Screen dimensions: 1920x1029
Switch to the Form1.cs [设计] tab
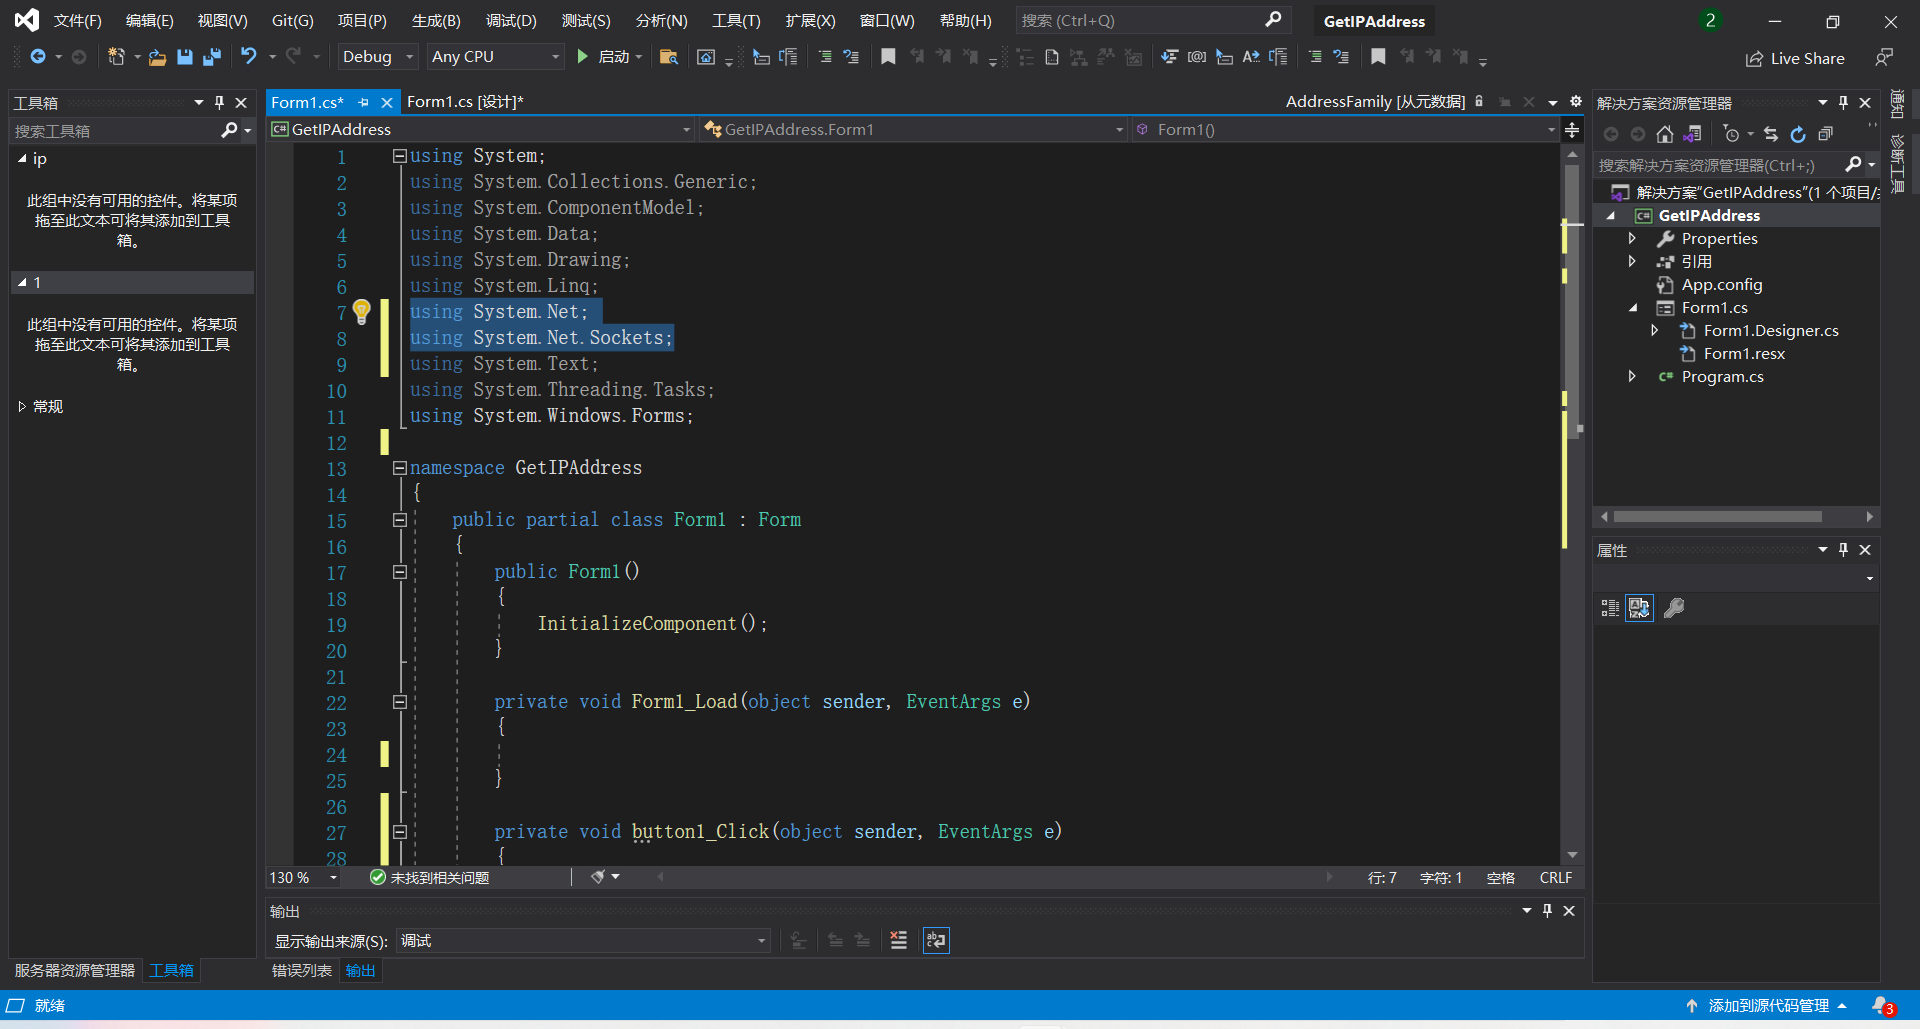coord(464,101)
